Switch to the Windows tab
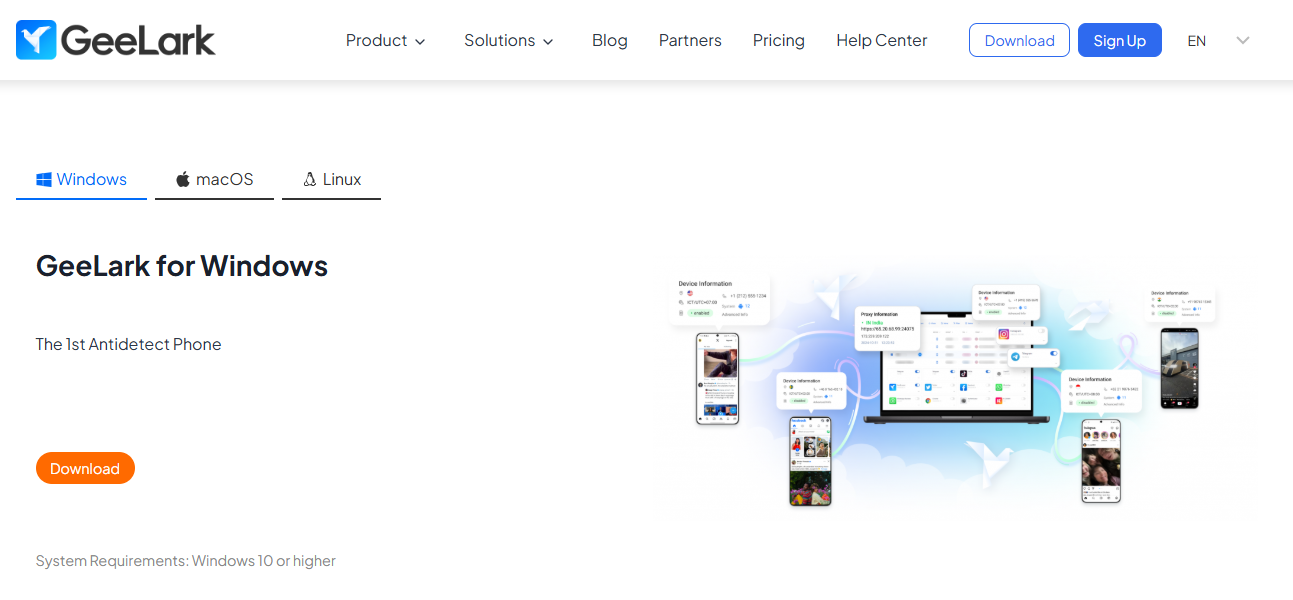Image resolution: width=1293 pixels, height=600 pixels. point(81,180)
